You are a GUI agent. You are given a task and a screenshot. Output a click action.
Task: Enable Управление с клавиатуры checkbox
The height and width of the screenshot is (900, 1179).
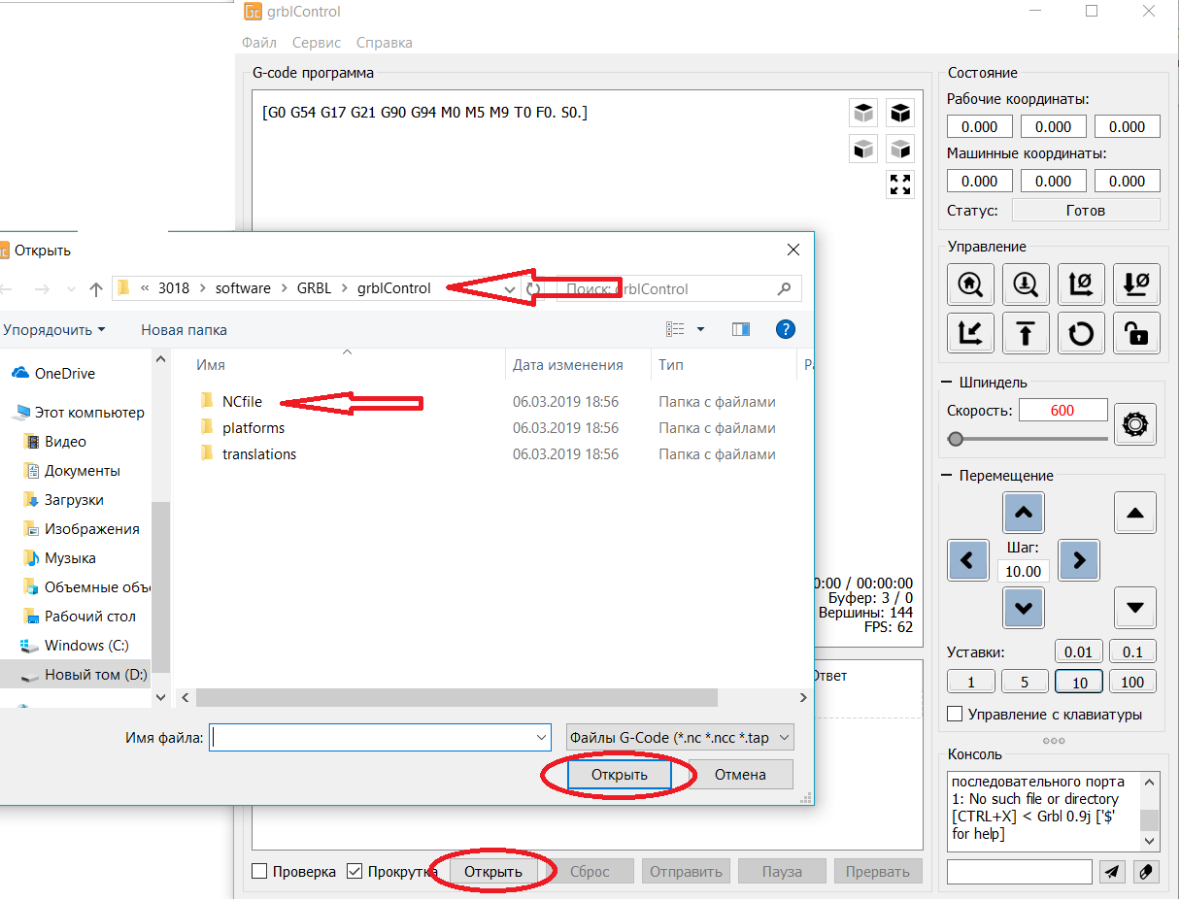(955, 714)
